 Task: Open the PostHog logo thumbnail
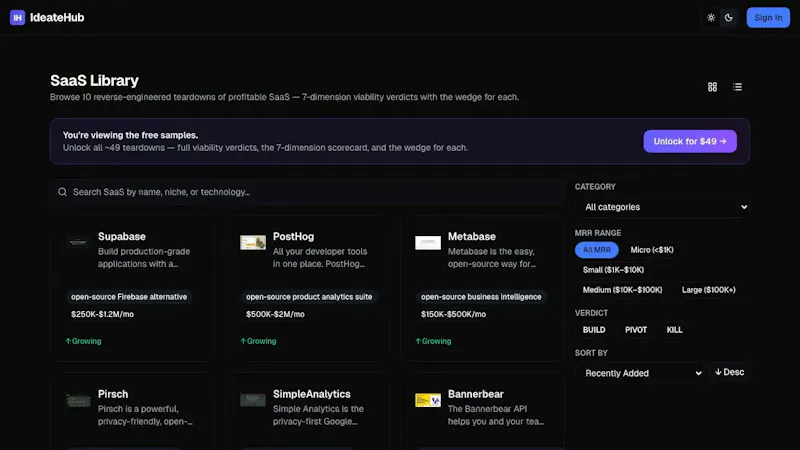(253, 242)
